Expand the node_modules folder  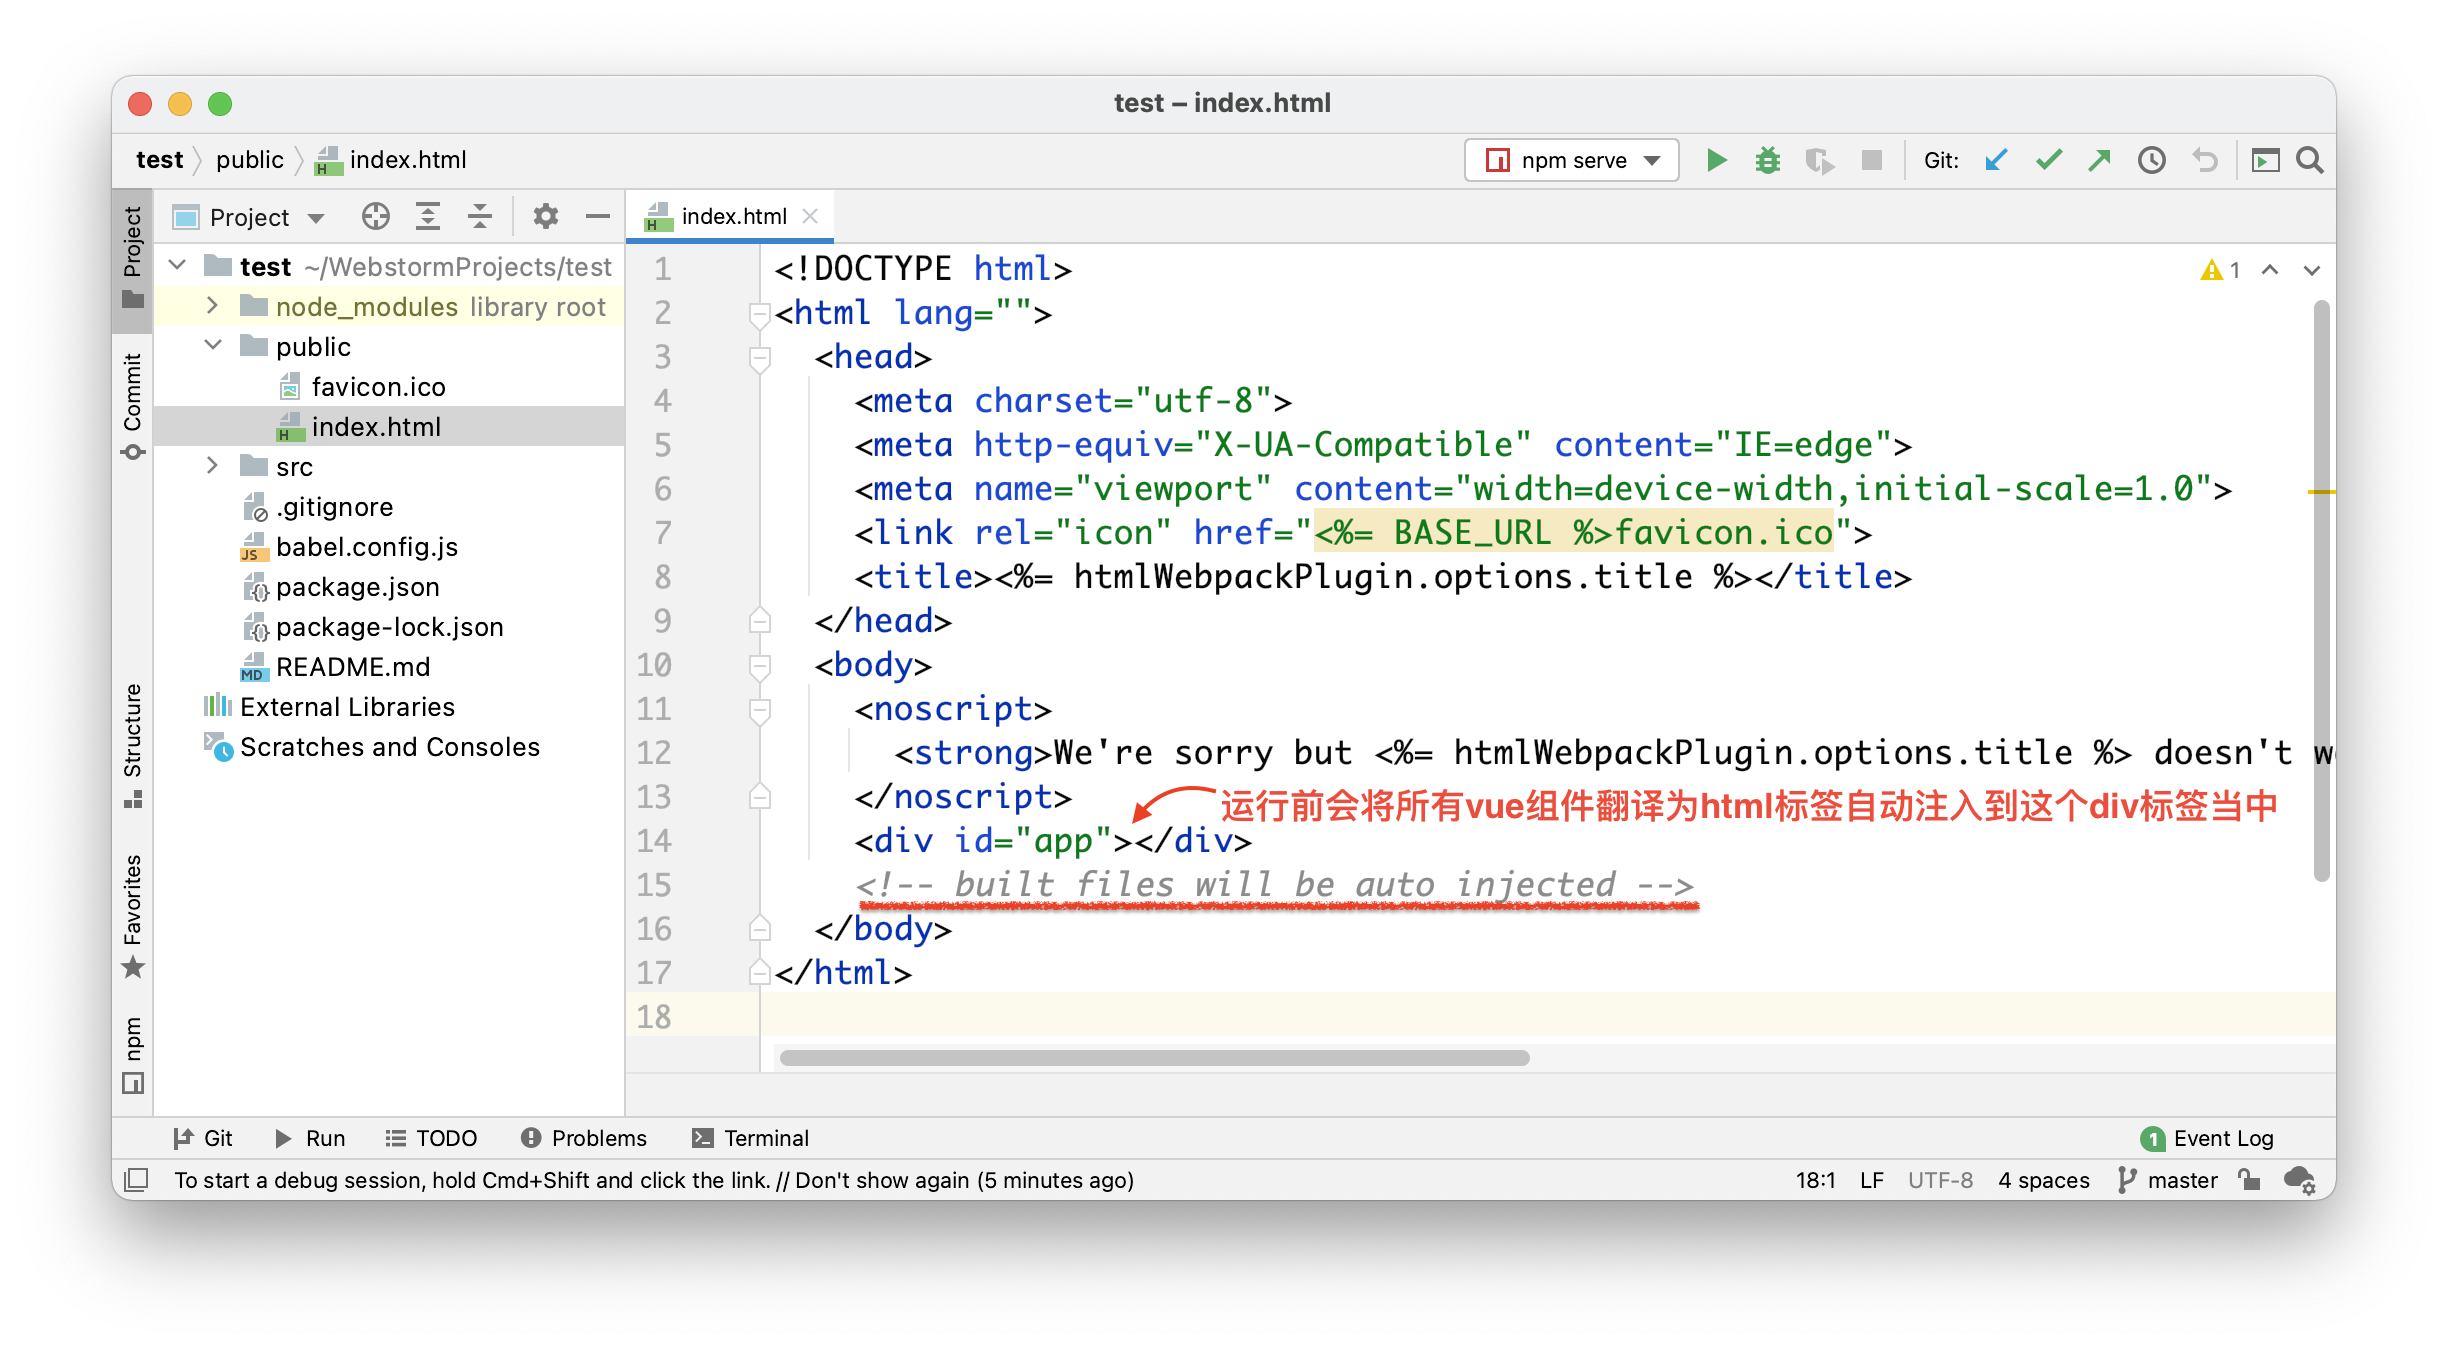tap(212, 306)
